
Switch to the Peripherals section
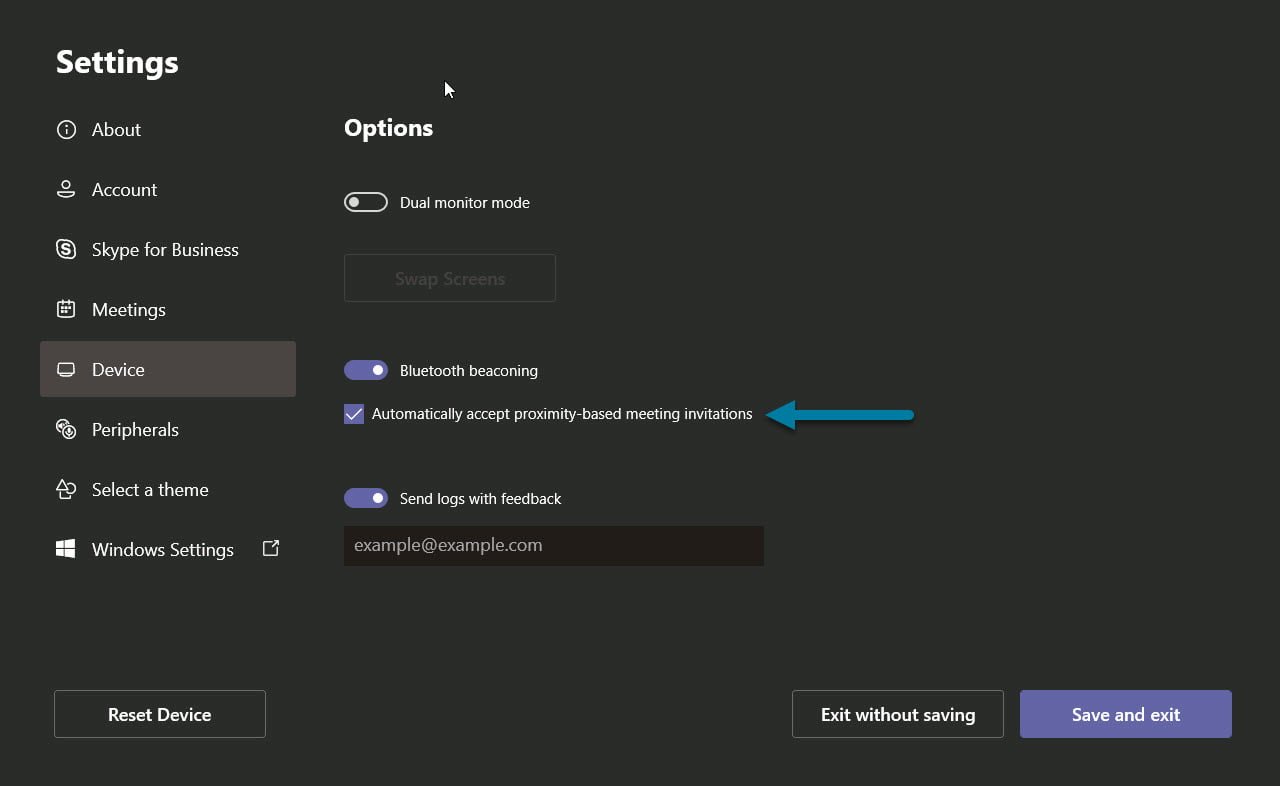pyautogui.click(x=134, y=429)
